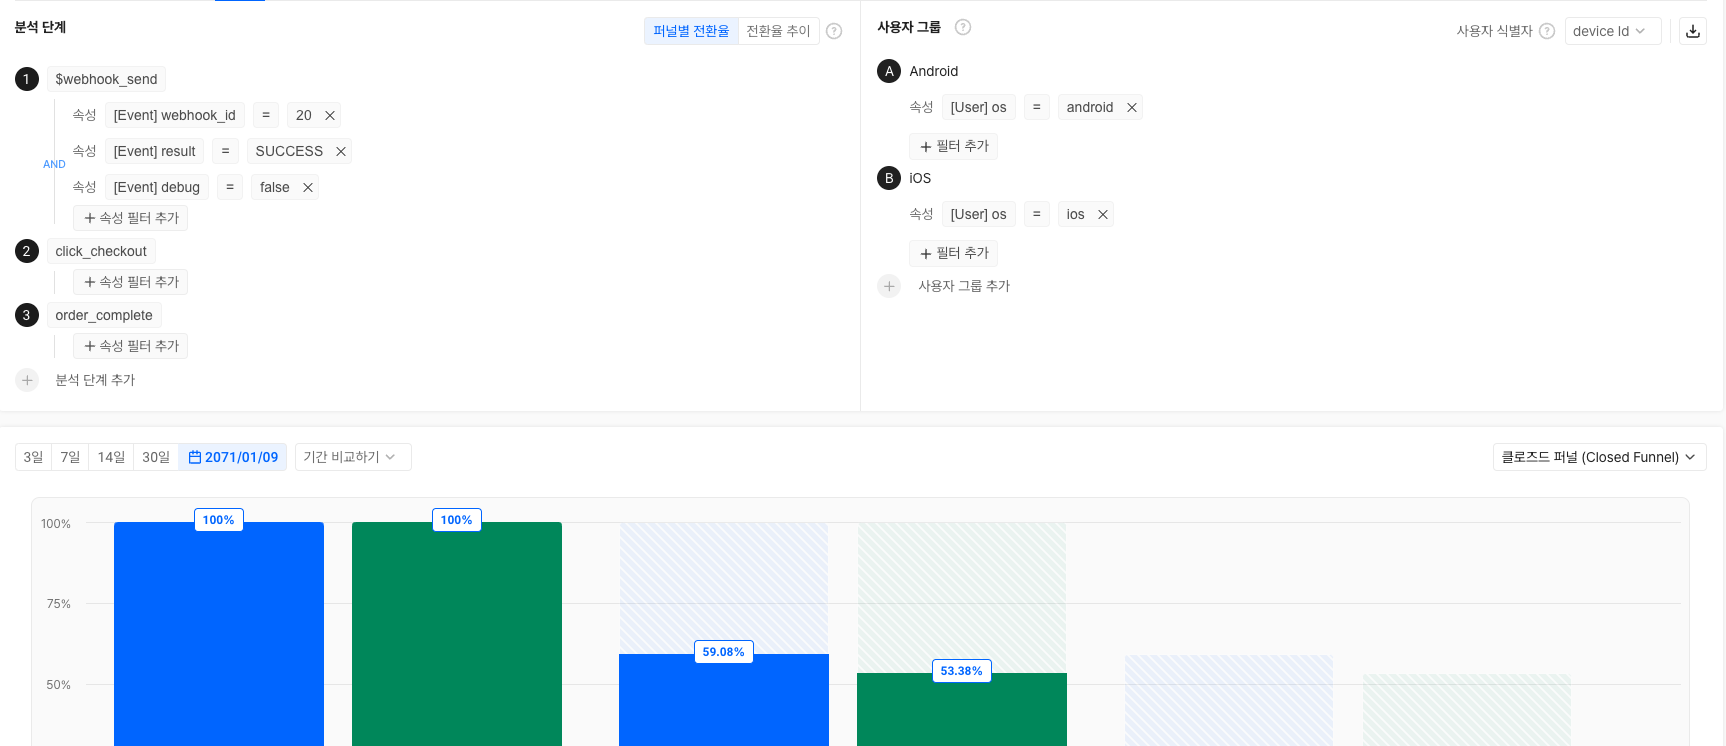The image size is (1726, 746).
Task: Remove the false debug filter value
Action: [308, 187]
